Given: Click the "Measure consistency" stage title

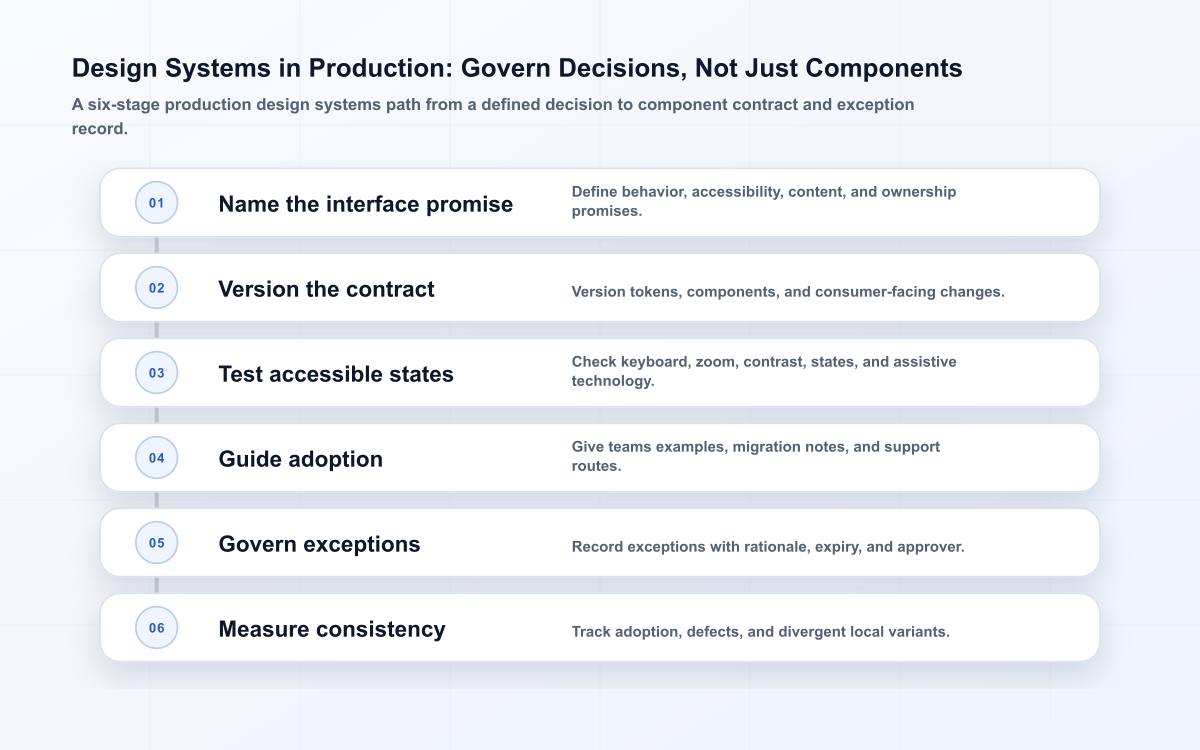Looking at the screenshot, I should click(332, 629).
